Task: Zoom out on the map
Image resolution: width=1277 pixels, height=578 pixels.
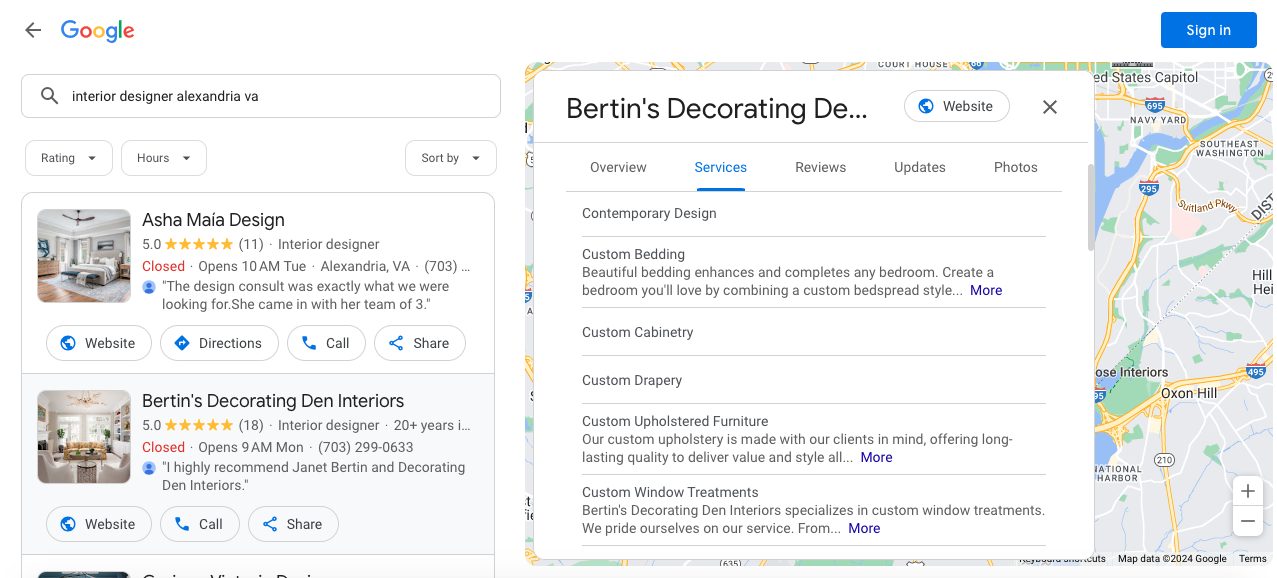Action: tap(1247, 522)
